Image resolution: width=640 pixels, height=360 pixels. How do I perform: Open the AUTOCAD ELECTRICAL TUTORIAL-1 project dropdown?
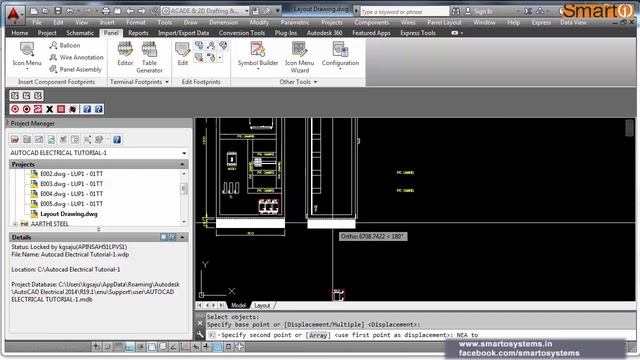click(184, 153)
